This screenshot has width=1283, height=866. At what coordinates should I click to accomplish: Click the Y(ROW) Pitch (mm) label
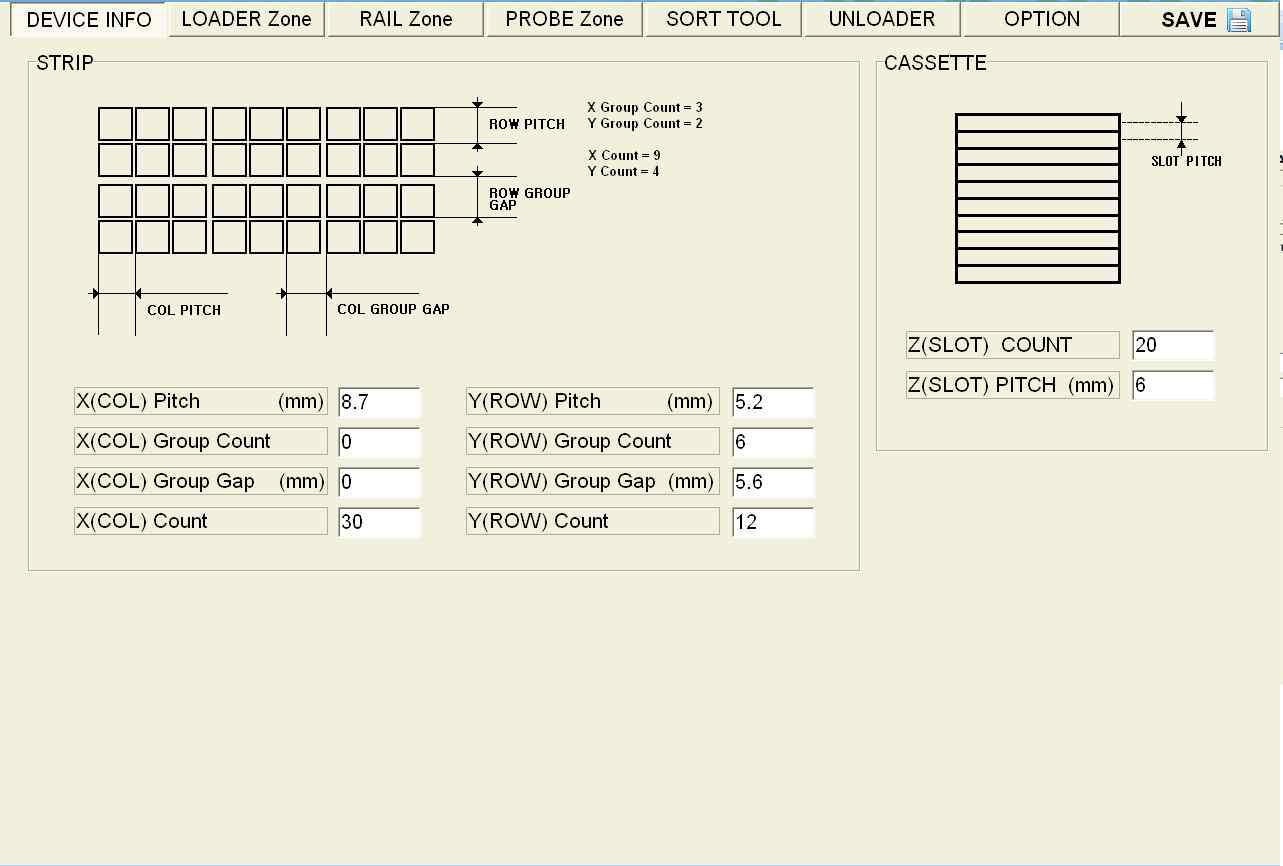tap(592, 401)
